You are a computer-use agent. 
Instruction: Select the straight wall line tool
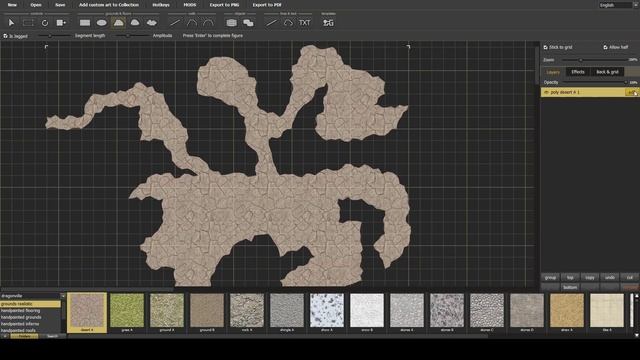click(175, 23)
